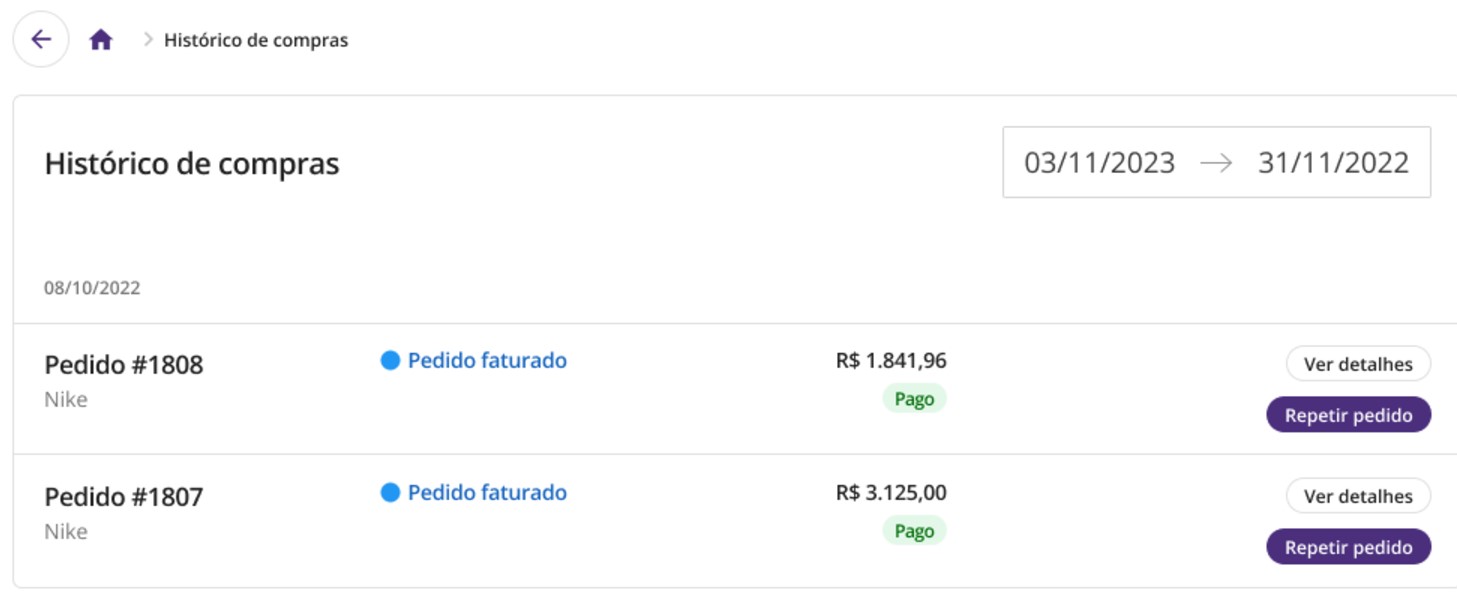Open the start date field 03/11/2023
Image resolution: width=1457 pixels, height=593 pixels.
(x=1099, y=163)
